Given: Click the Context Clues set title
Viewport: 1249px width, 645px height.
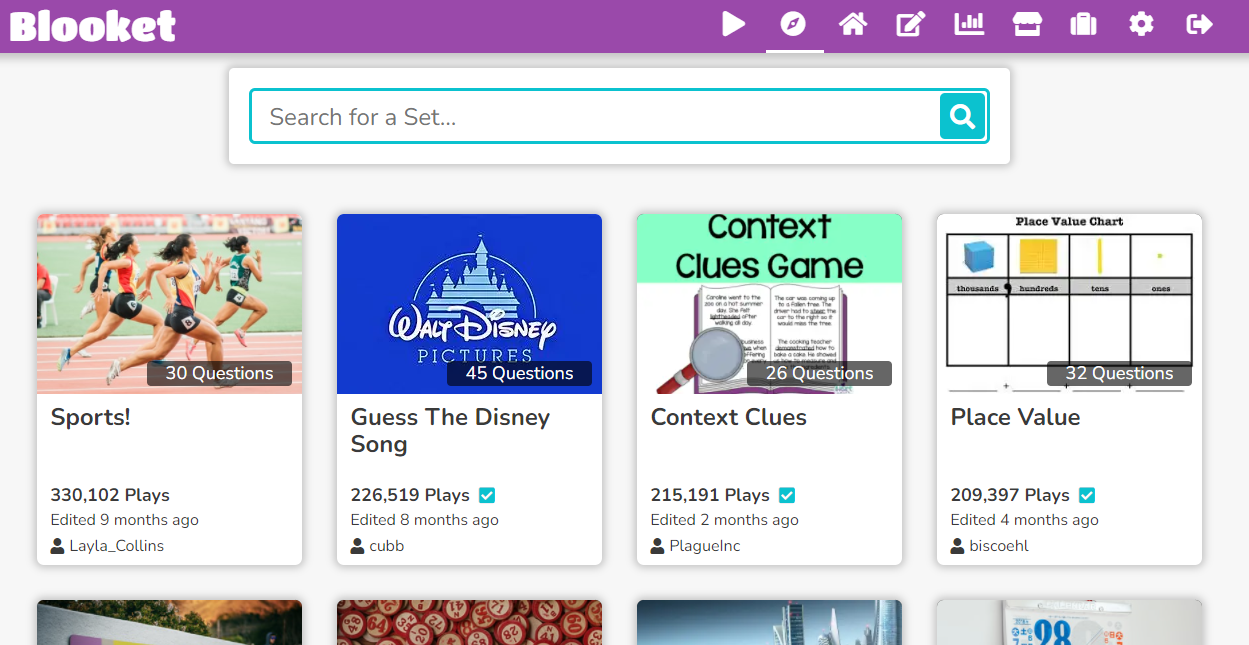Looking at the screenshot, I should (729, 417).
